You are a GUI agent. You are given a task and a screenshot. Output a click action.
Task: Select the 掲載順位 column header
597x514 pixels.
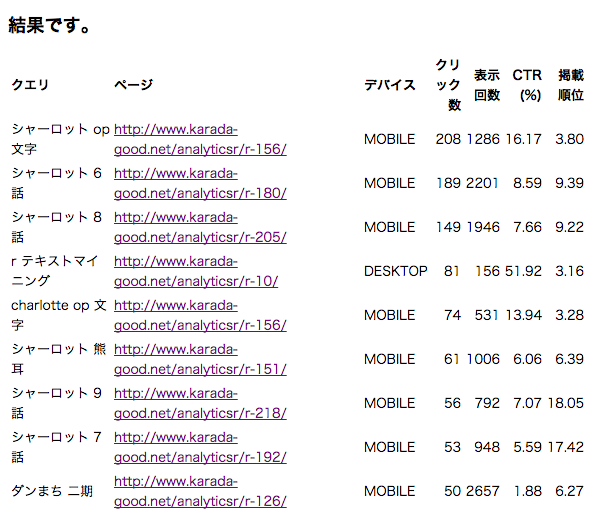point(571,85)
